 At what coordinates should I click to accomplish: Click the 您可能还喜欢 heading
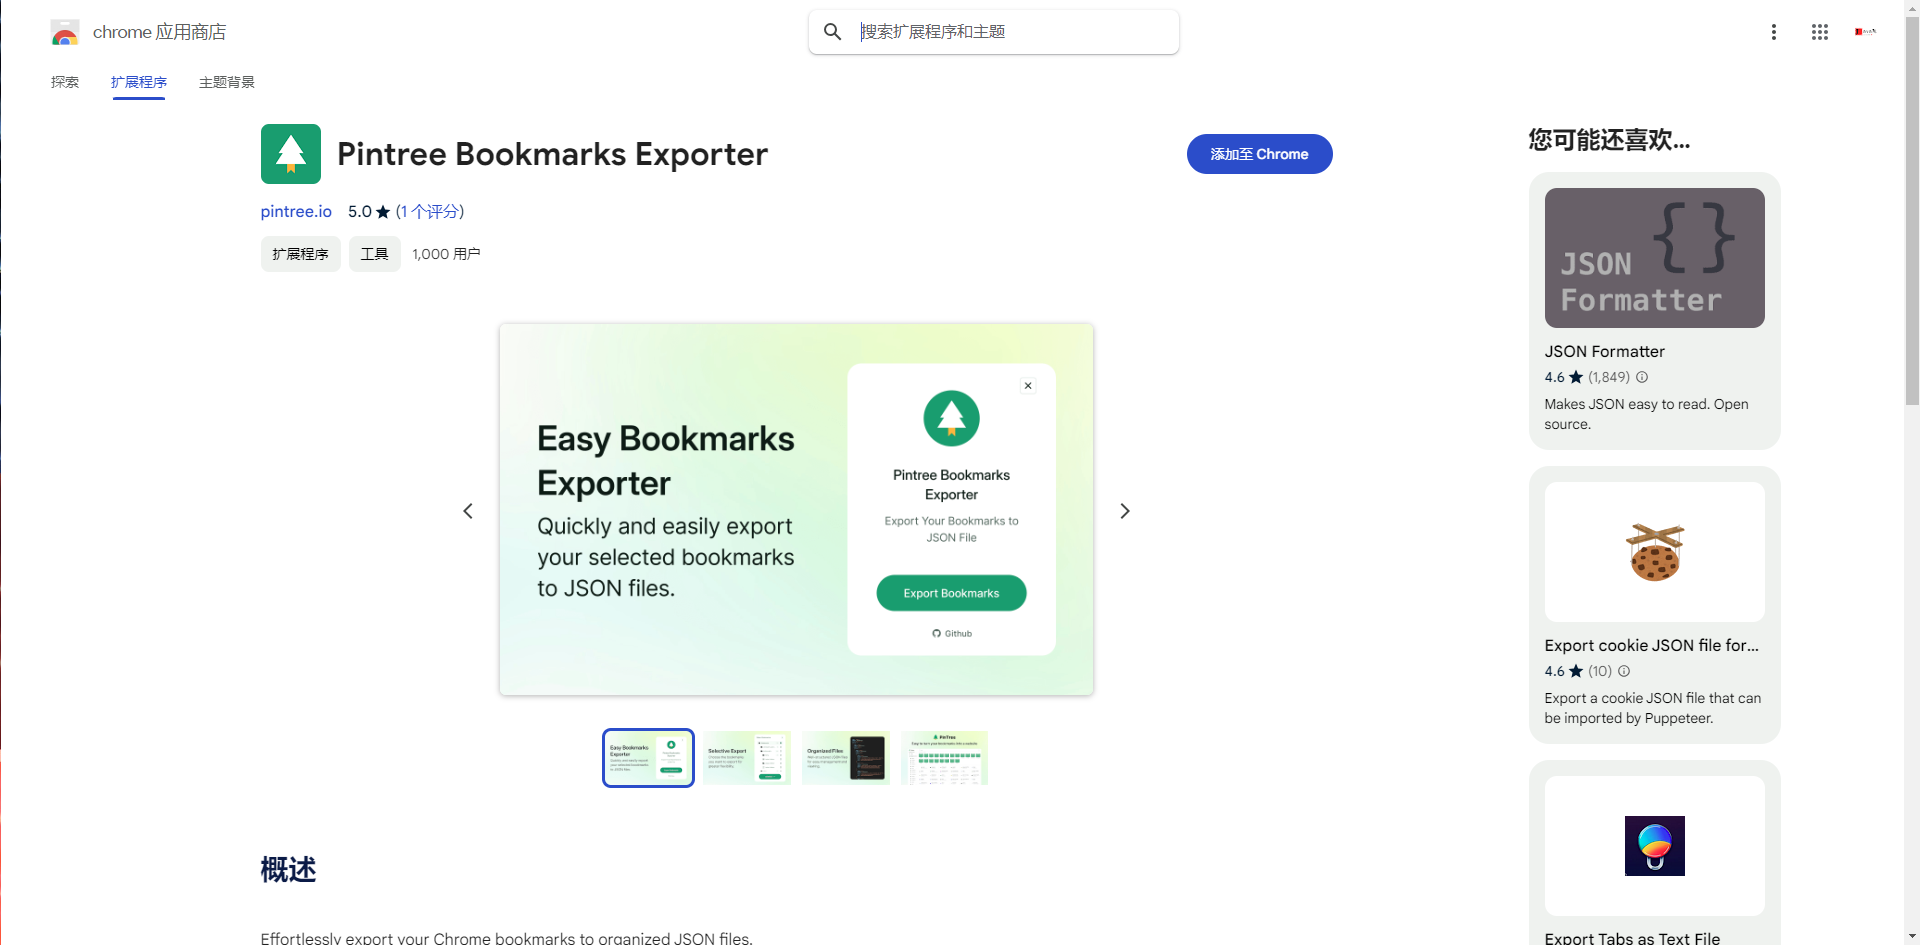1609,140
